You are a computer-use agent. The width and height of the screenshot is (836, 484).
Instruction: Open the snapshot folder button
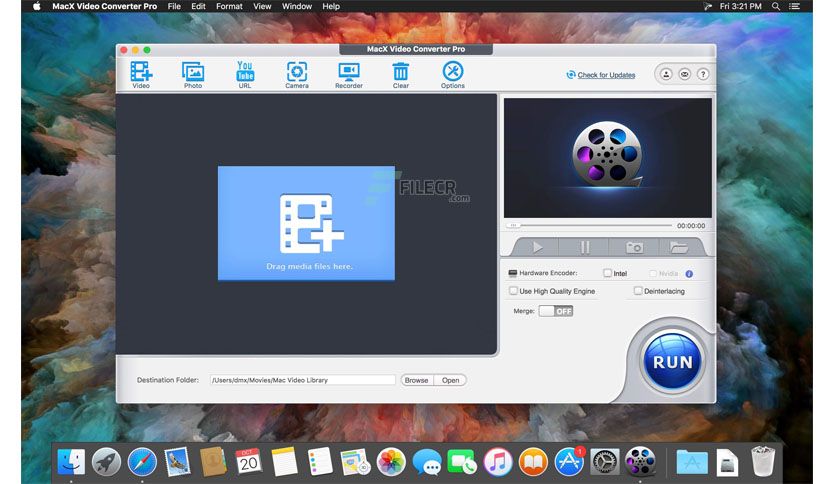click(x=678, y=247)
